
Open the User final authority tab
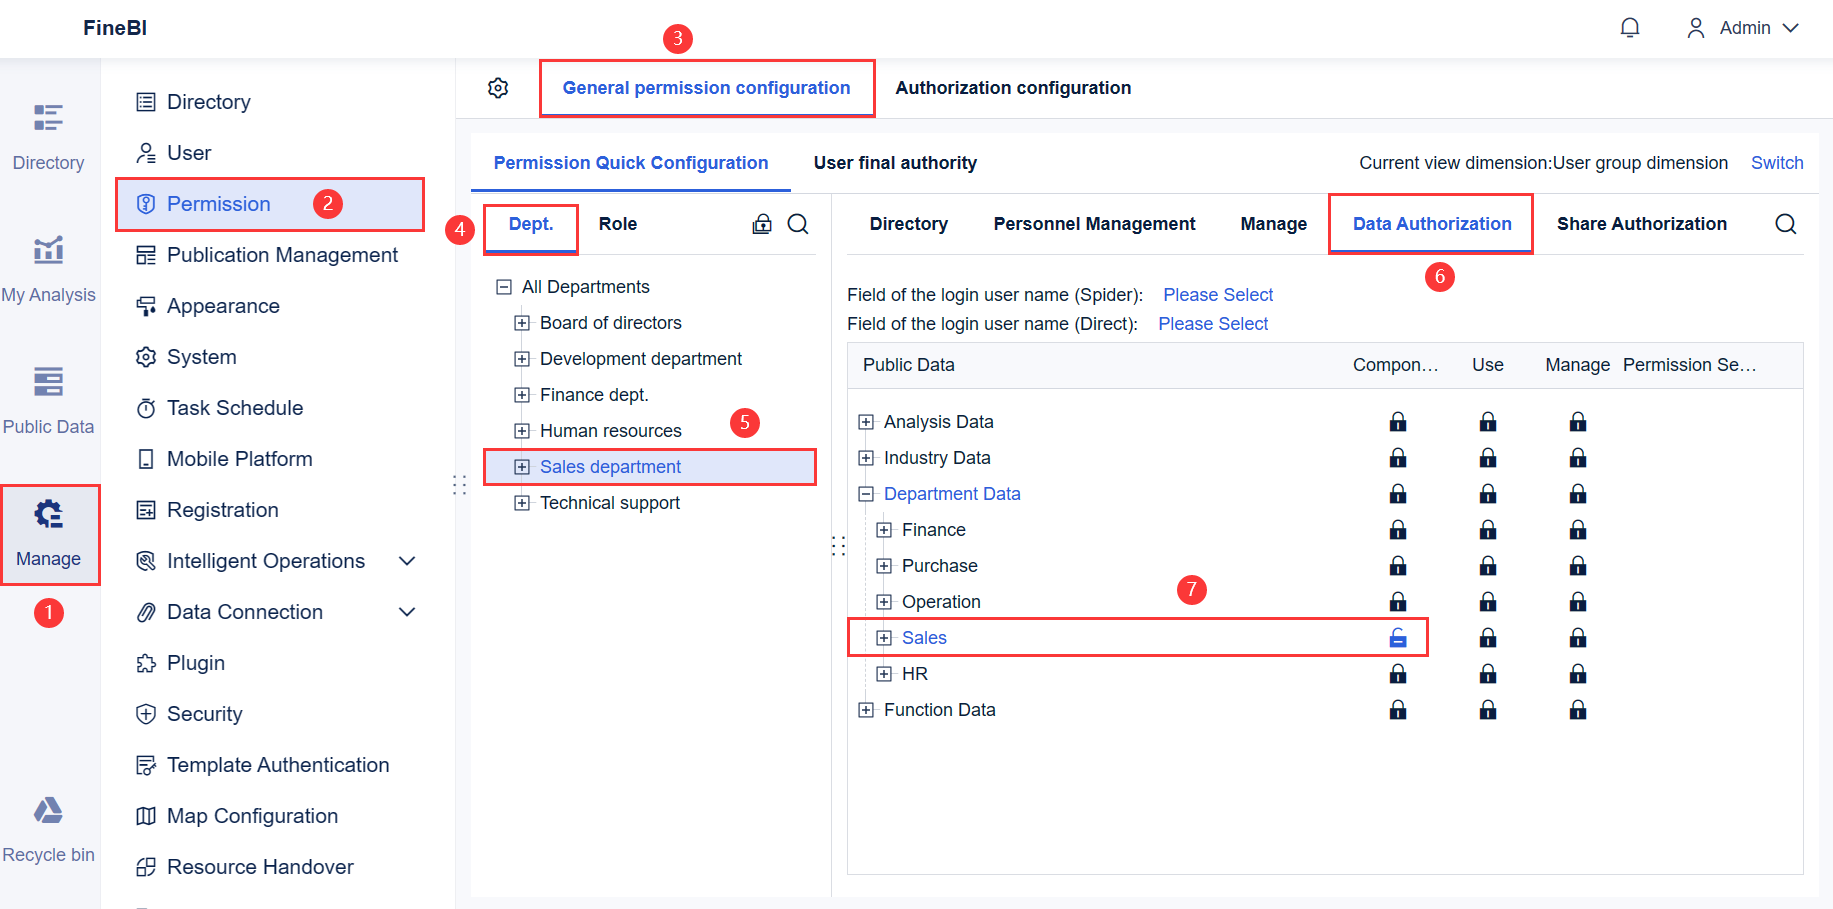pyautogui.click(x=894, y=162)
